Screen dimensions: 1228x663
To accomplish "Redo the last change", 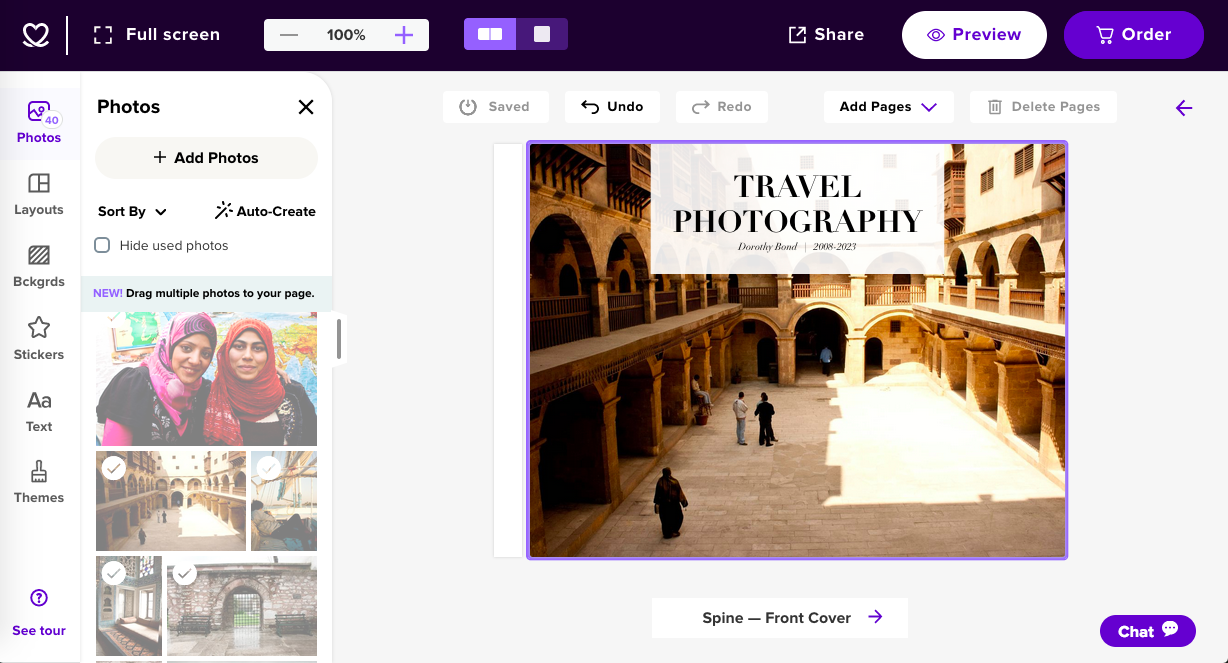I will pyautogui.click(x=721, y=107).
